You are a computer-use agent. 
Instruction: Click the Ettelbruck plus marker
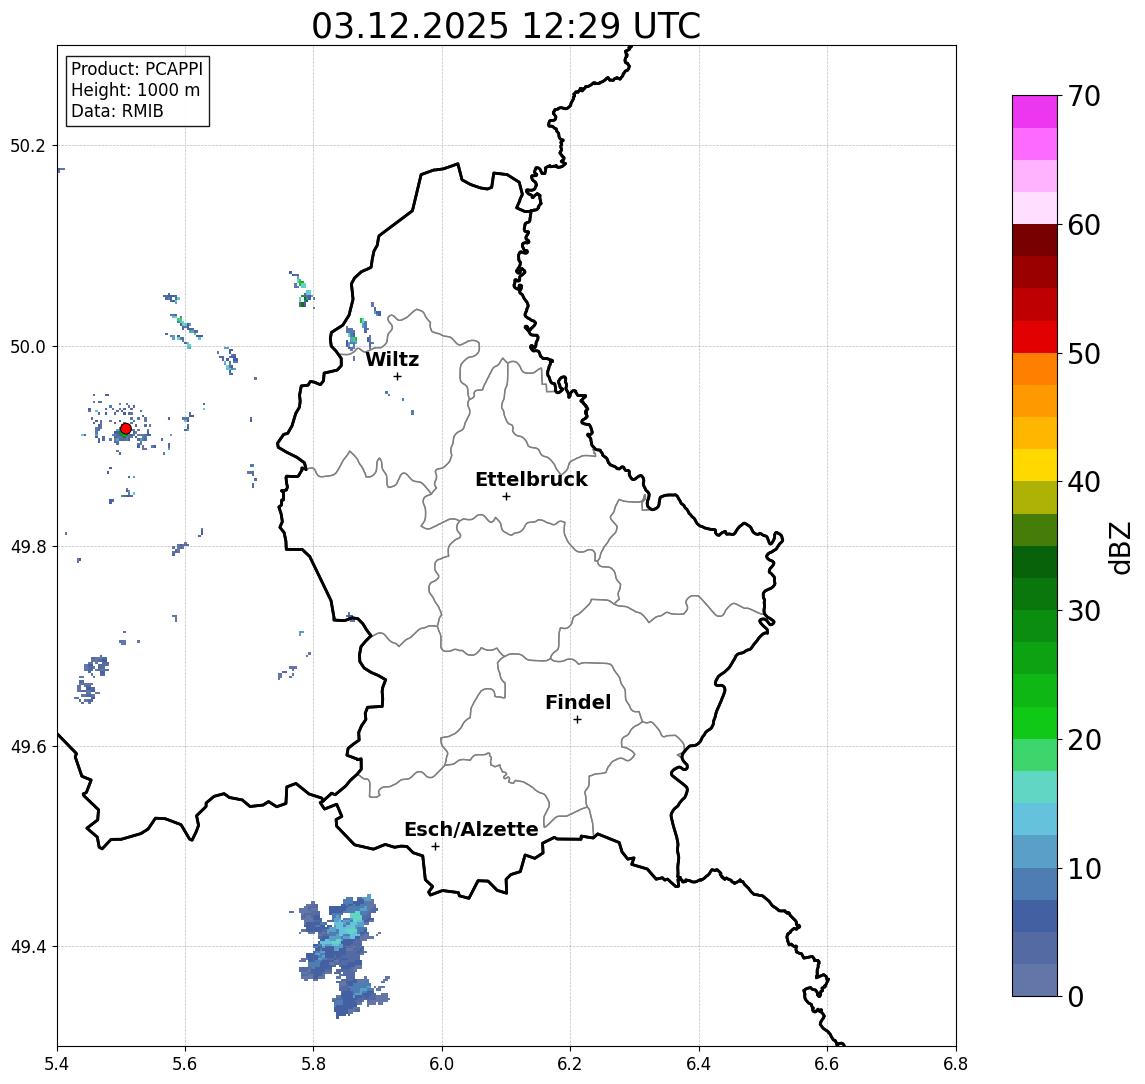click(506, 497)
